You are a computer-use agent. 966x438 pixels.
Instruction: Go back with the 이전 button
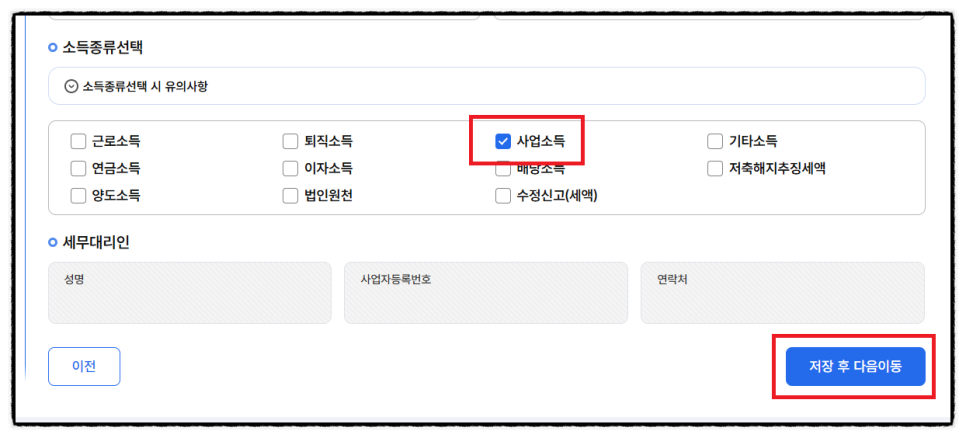click(x=84, y=367)
